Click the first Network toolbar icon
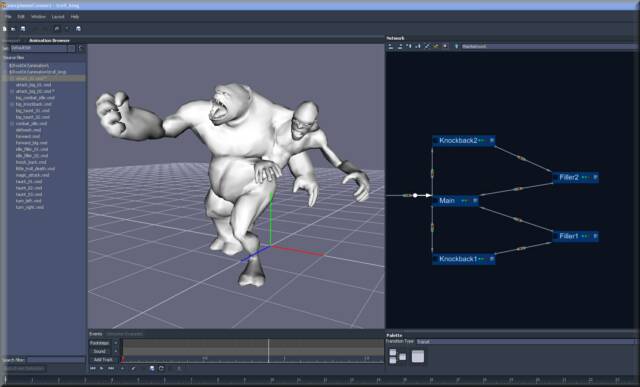The height and width of the screenshot is (387, 640). 391,47
